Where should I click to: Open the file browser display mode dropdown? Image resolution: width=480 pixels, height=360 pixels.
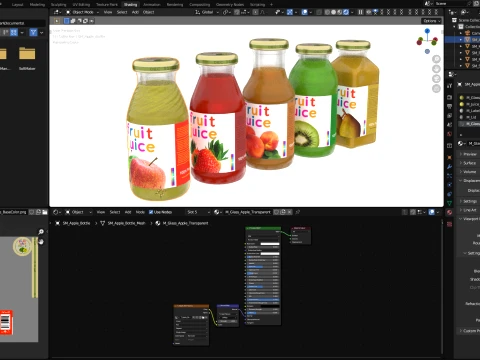click(x=22, y=32)
